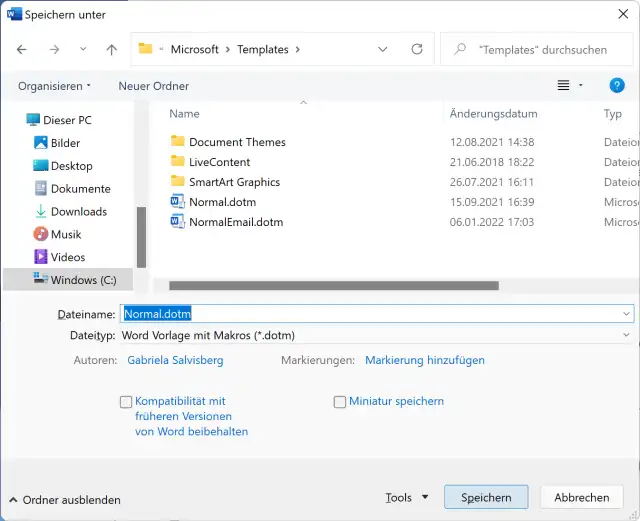Click the back navigation arrow
Image resolution: width=640 pixels, height=521 pixels.
click(x=22, y=49)
